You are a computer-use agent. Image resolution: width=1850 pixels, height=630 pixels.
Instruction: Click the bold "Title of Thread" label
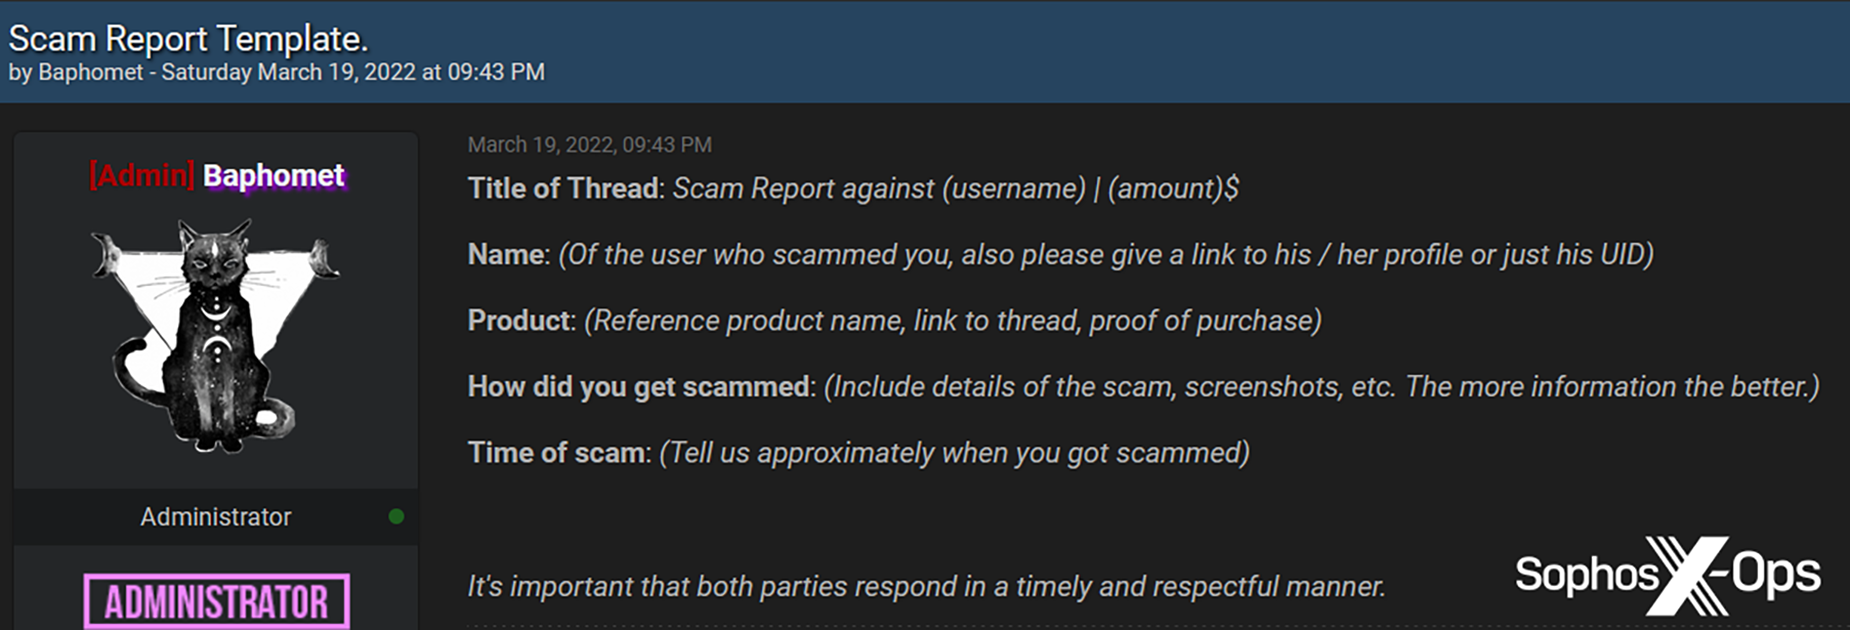point(564,188)
